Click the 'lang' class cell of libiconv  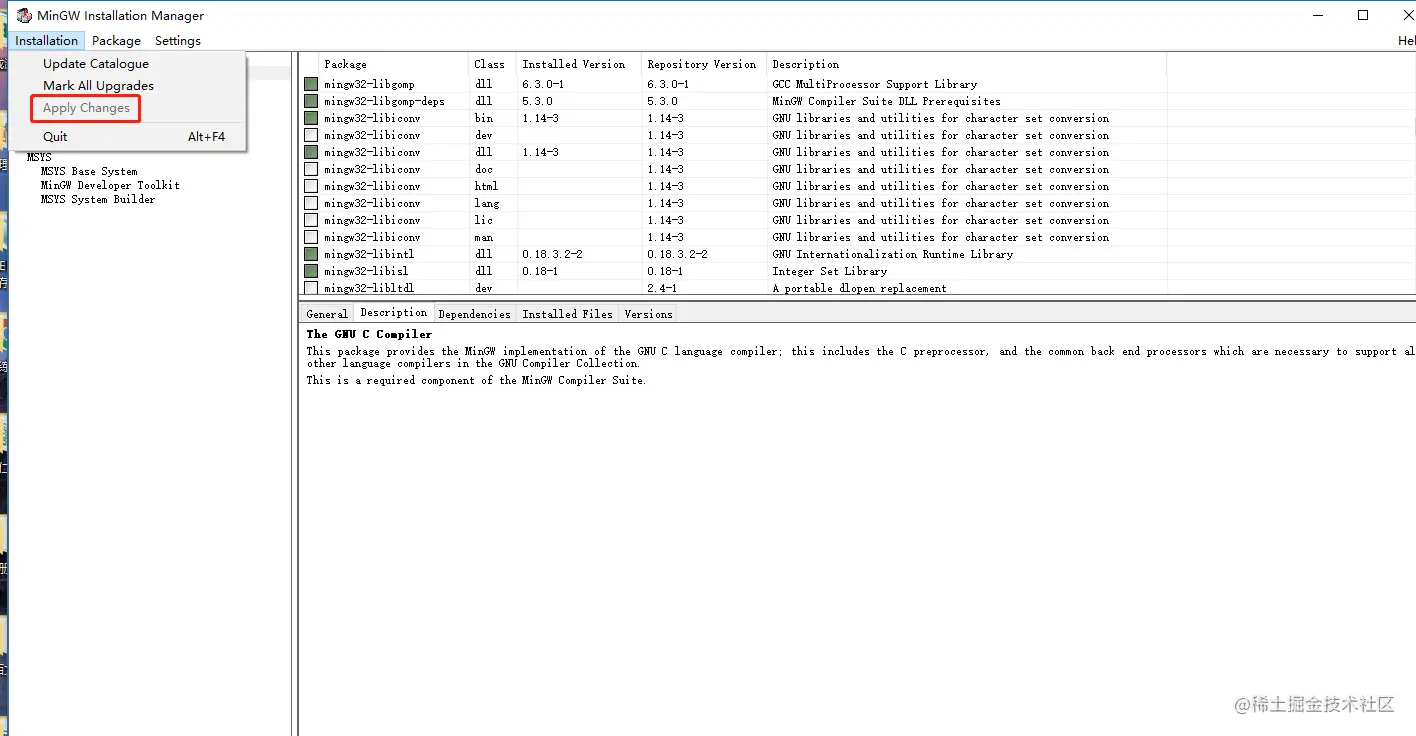click(x=487, y=203)
